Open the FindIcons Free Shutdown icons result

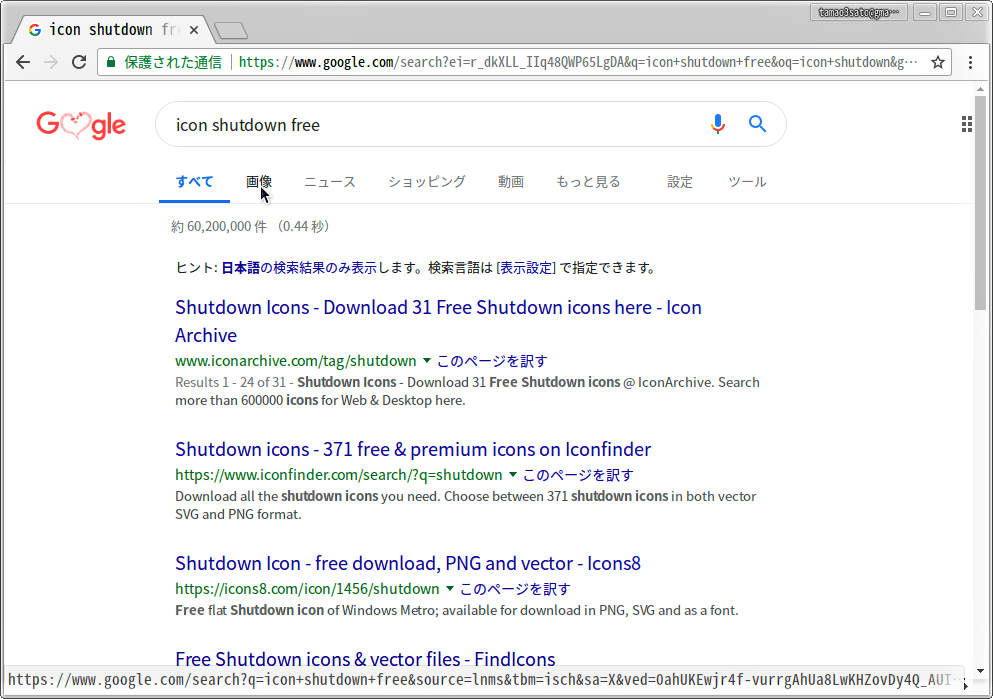click(x=365, y=659)
